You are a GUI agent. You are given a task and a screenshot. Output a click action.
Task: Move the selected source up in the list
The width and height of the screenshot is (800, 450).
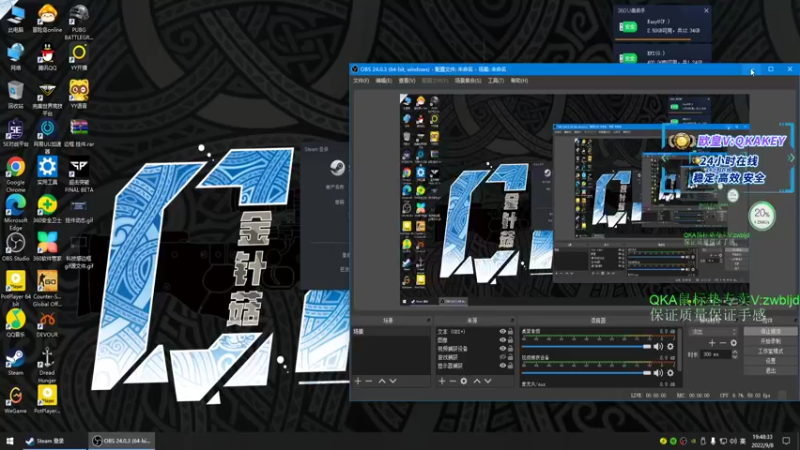(x=477, y=381)
